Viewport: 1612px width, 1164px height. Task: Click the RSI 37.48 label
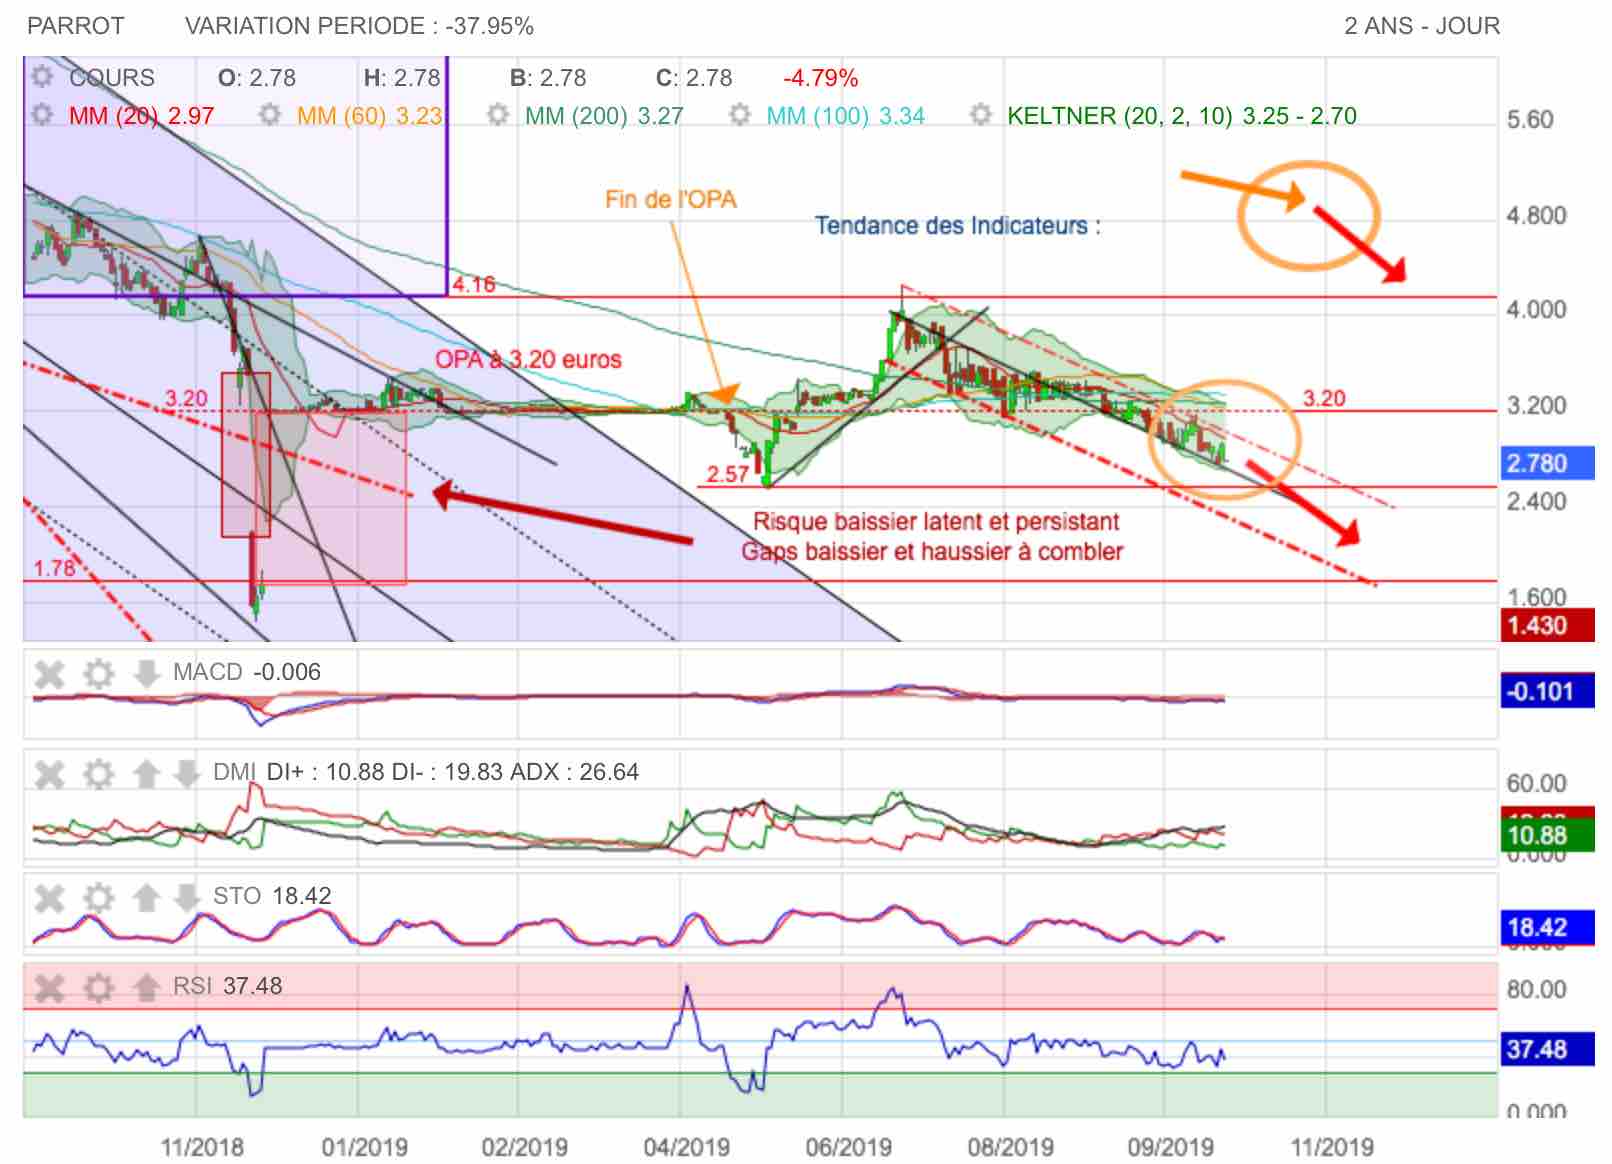pyautogui.click(x=228, y=986)
